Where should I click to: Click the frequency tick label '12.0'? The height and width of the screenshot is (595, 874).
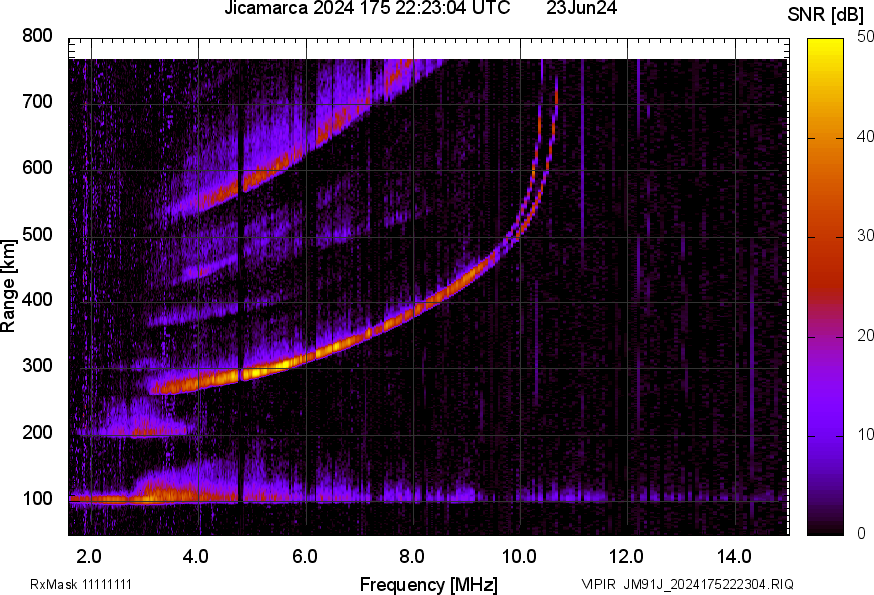tap(627, 557)
